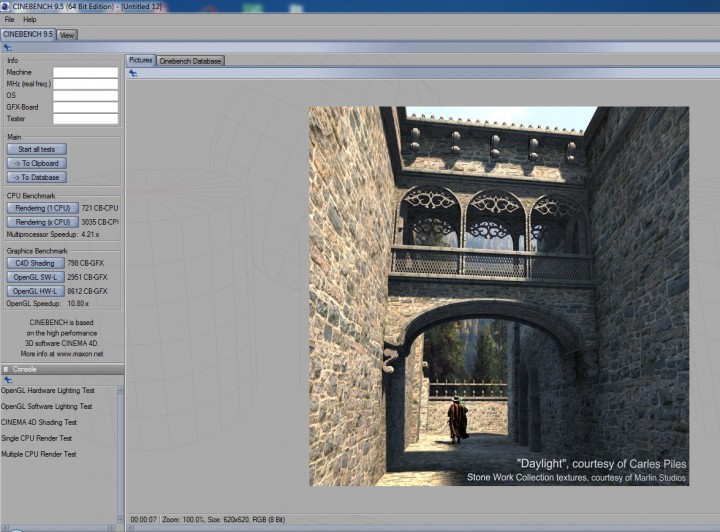The image size is (720, 532).
Task: Open the Cinebench Database tab
Action: coord(190,61)
